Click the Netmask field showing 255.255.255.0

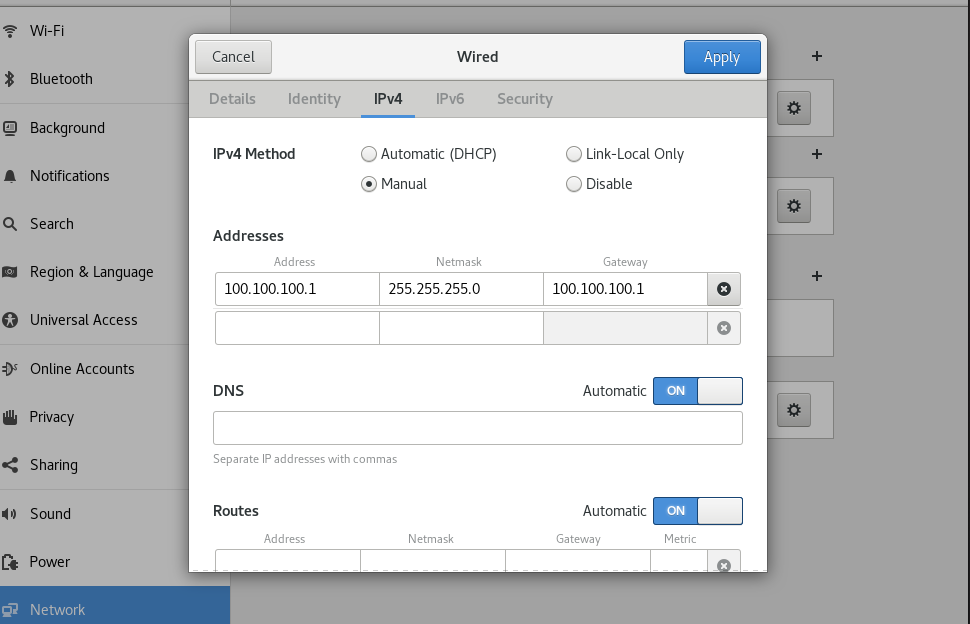tap(461, 289)
